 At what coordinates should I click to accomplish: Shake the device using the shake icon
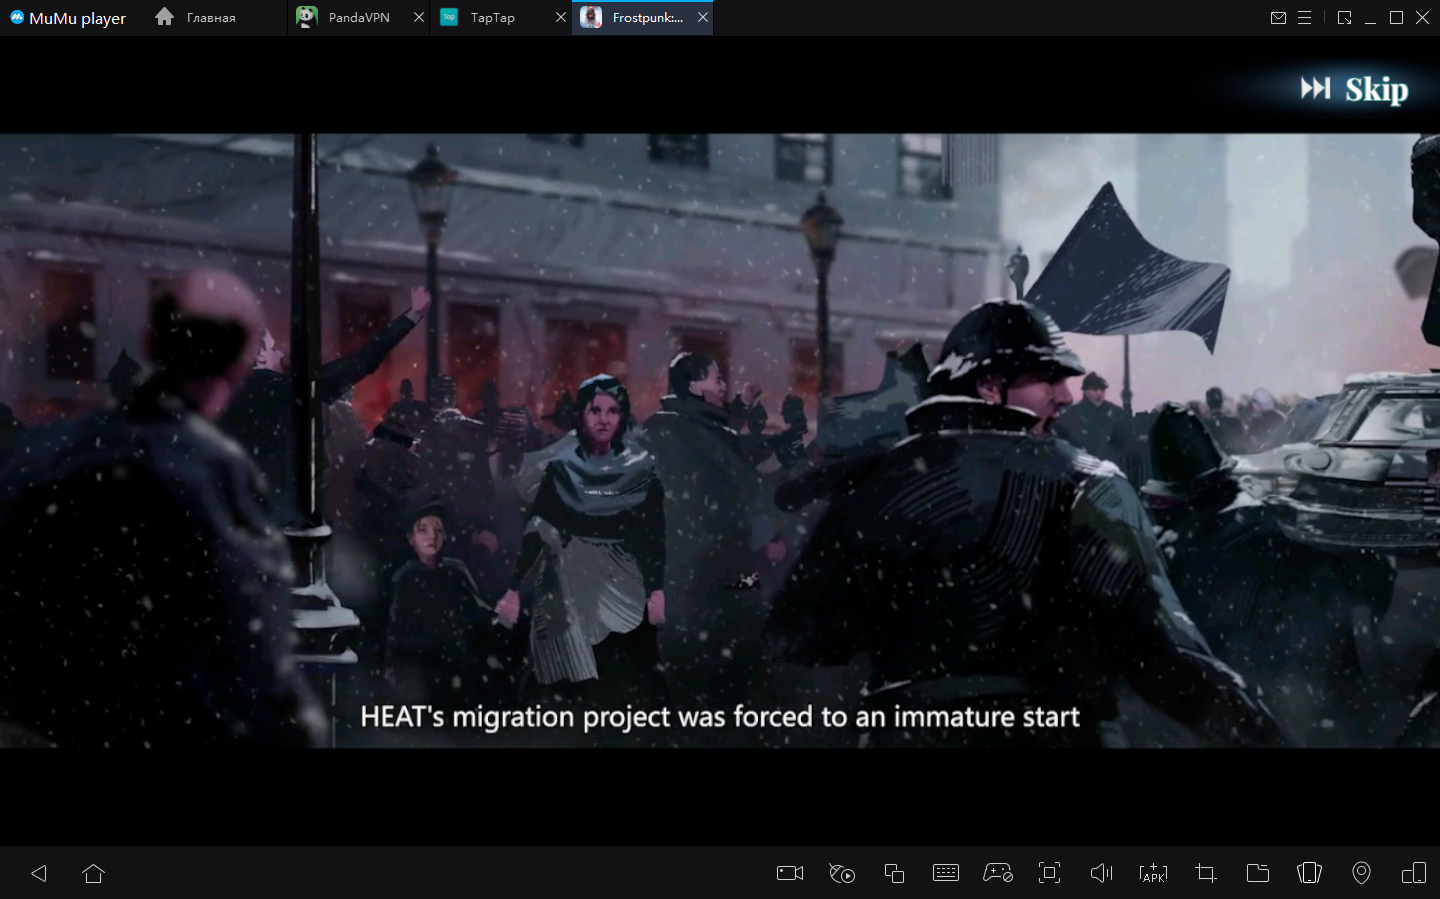(x=1309, y=873)
